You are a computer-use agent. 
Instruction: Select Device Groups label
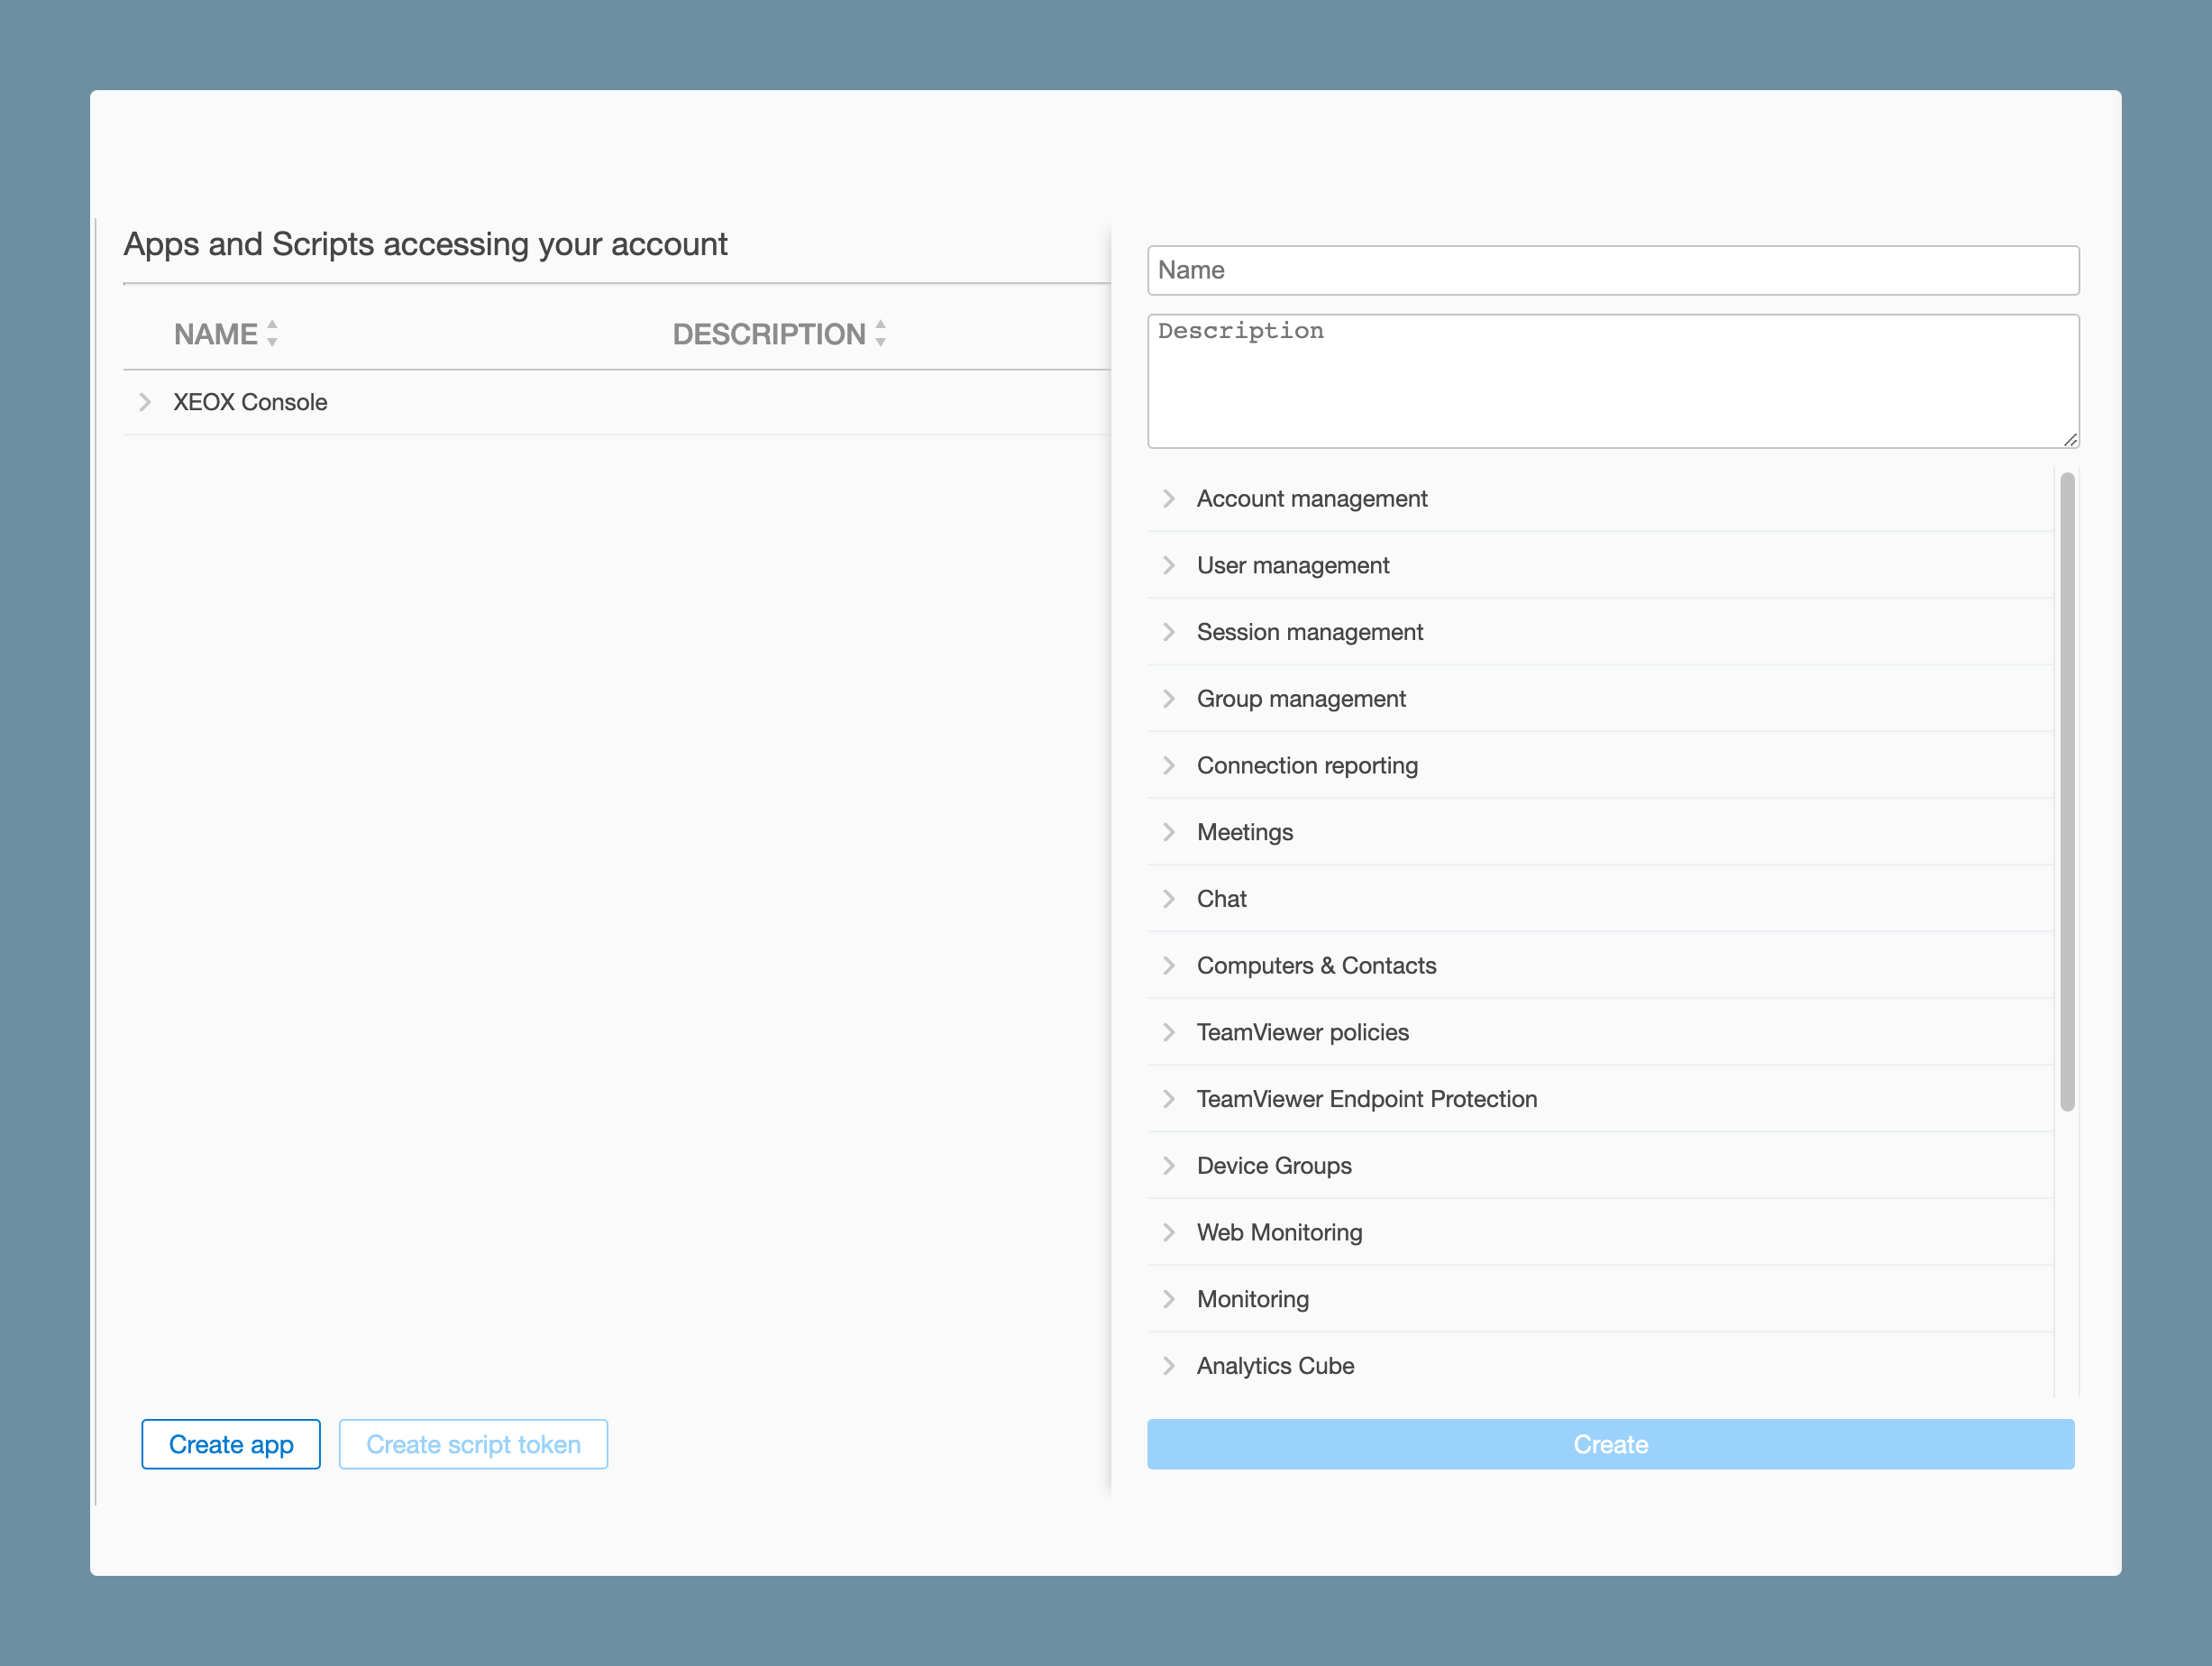point(1274,1165)
